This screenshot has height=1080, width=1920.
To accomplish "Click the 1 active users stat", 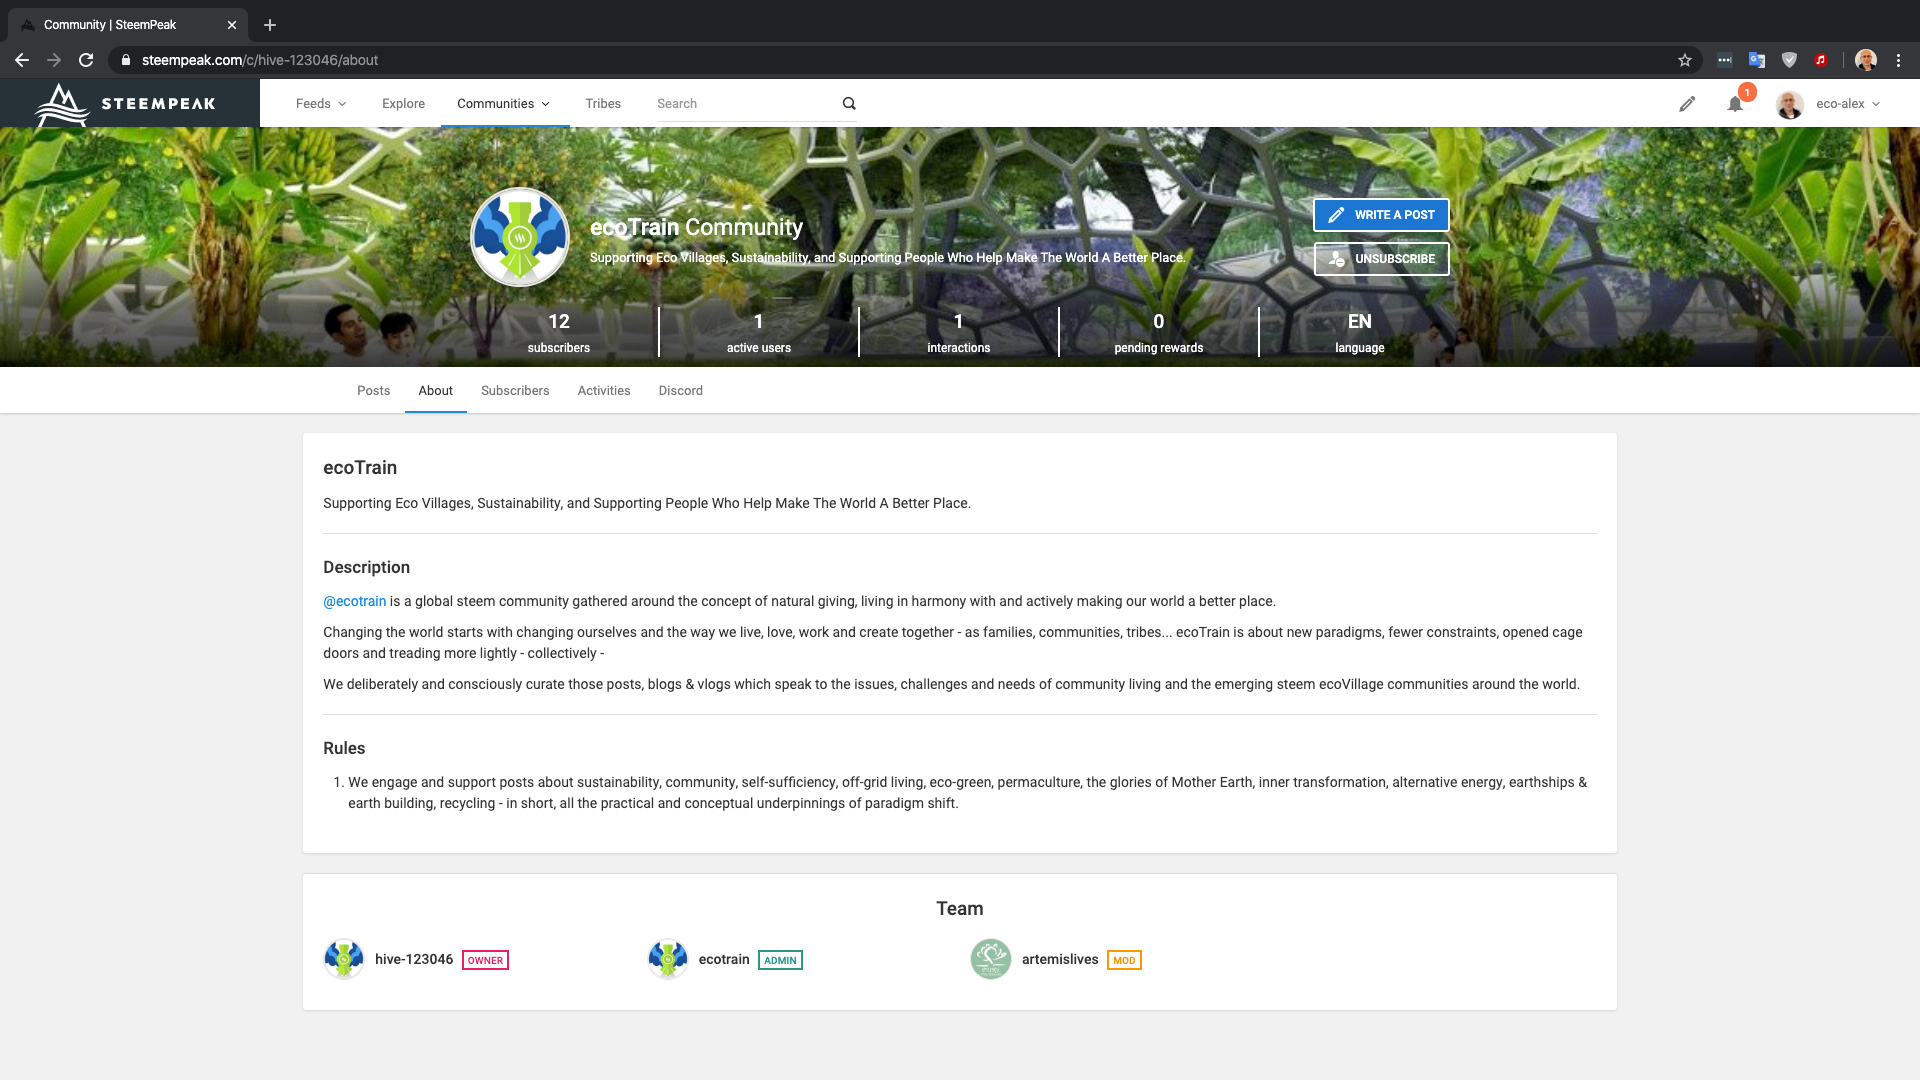I will pyautogui.click(x=759, y=332).
